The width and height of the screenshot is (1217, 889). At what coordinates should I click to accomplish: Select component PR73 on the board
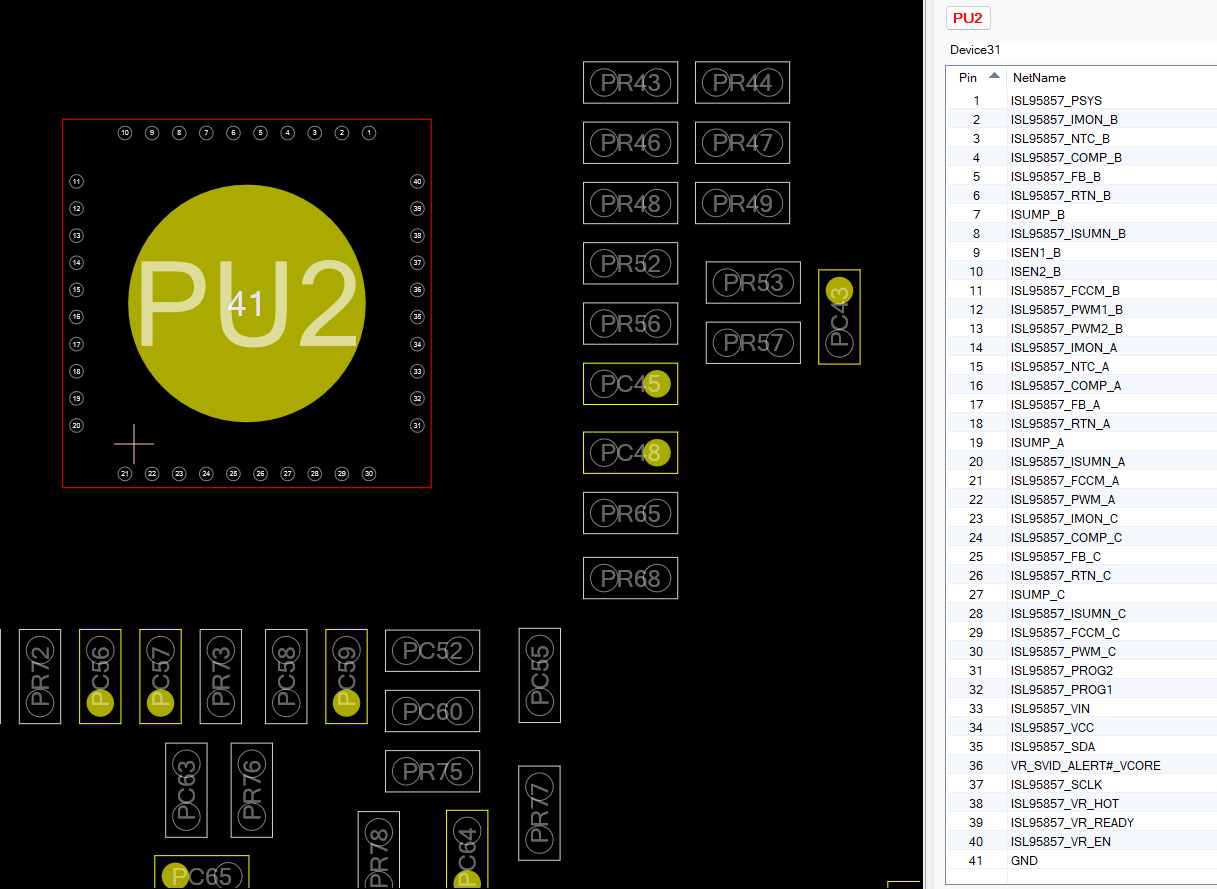221,676
